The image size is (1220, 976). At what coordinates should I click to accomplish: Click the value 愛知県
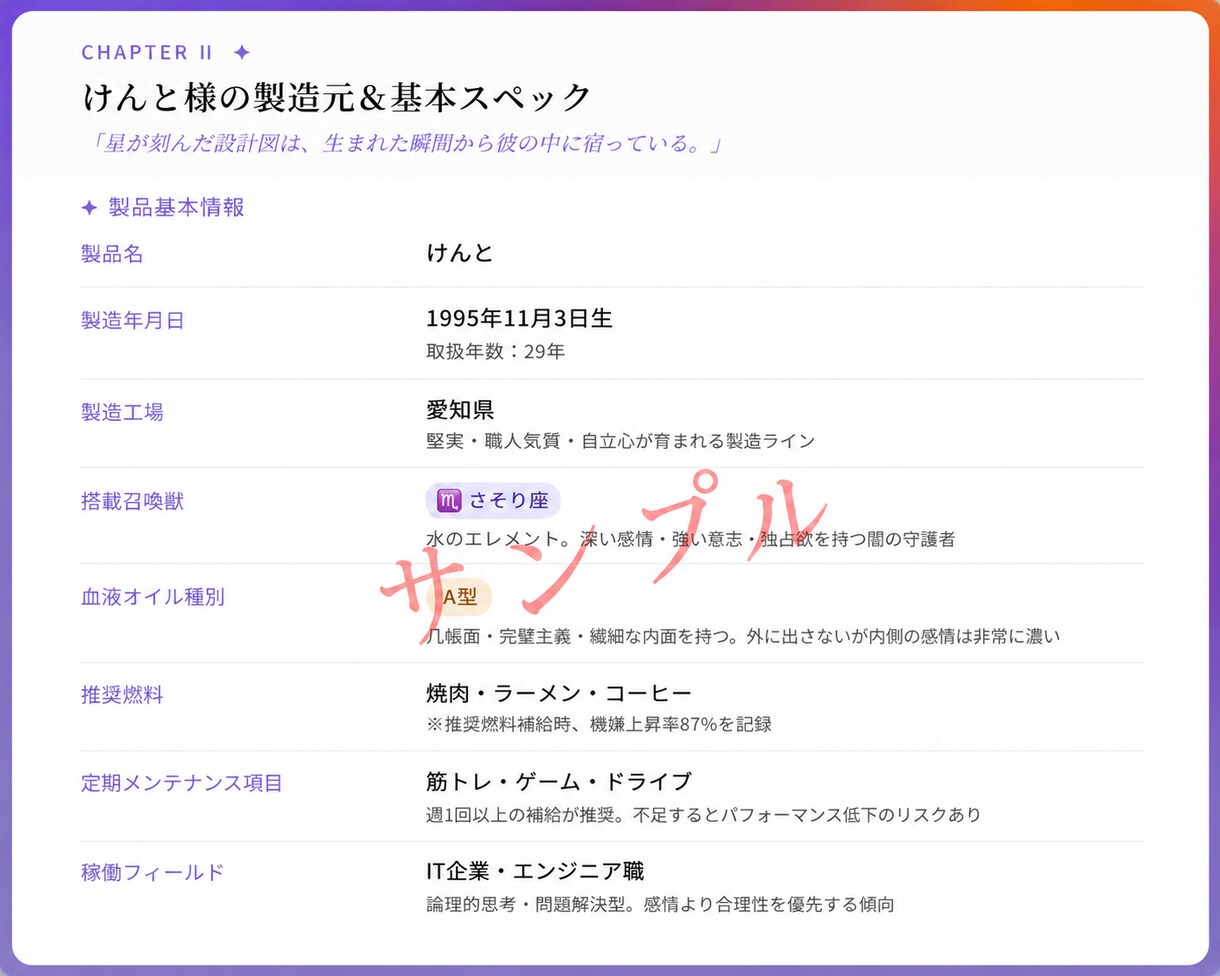click(460, 410)
